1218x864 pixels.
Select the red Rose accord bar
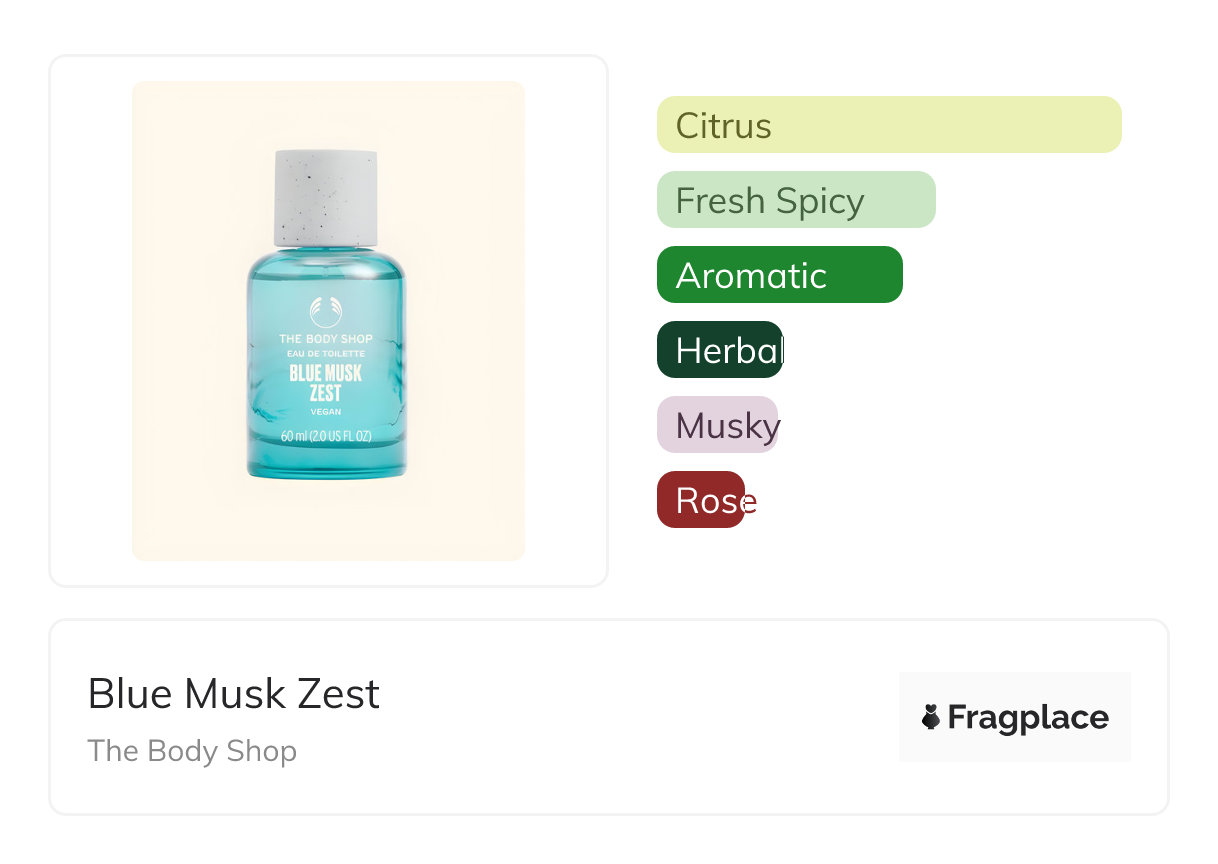coord(700,500)
